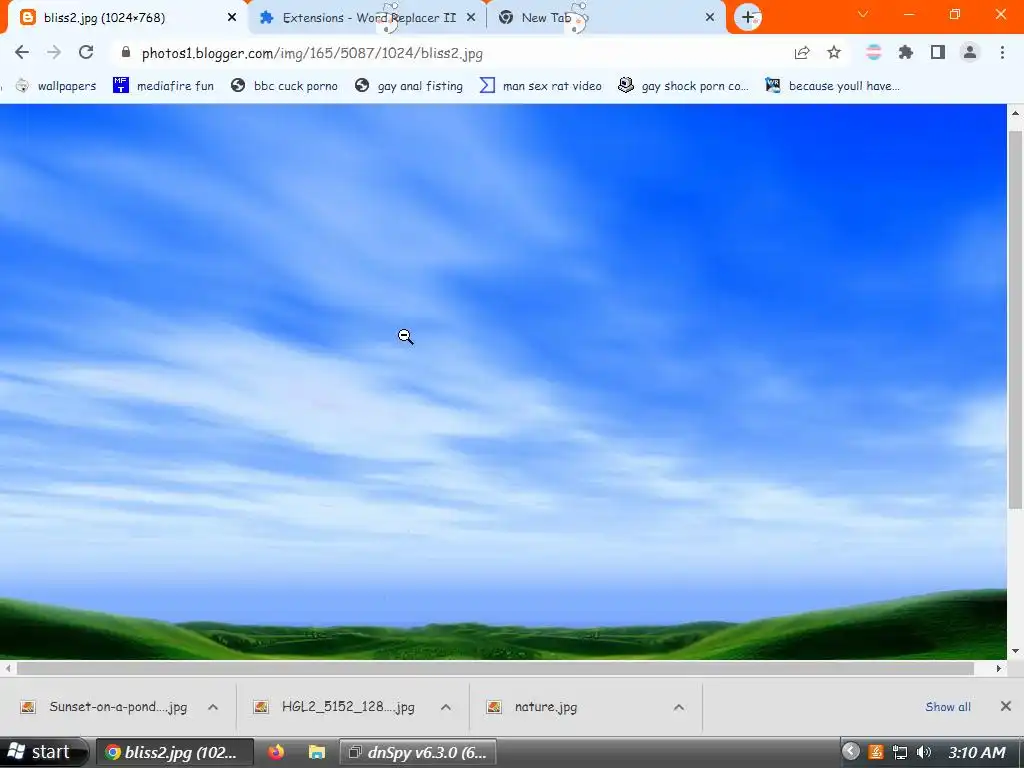Open a new tab with the plus button
Image resolution: width=1024 pixels, height=768 pixels.
pos(748,18)
